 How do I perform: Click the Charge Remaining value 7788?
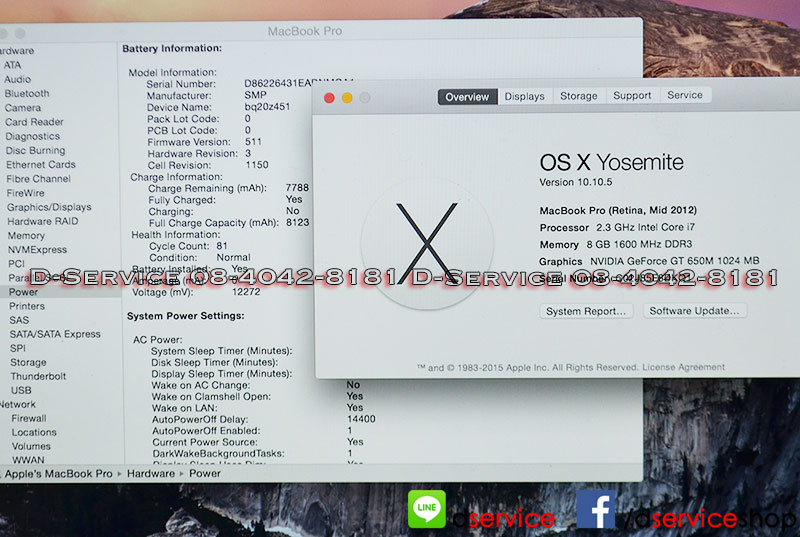coord(297,188)
